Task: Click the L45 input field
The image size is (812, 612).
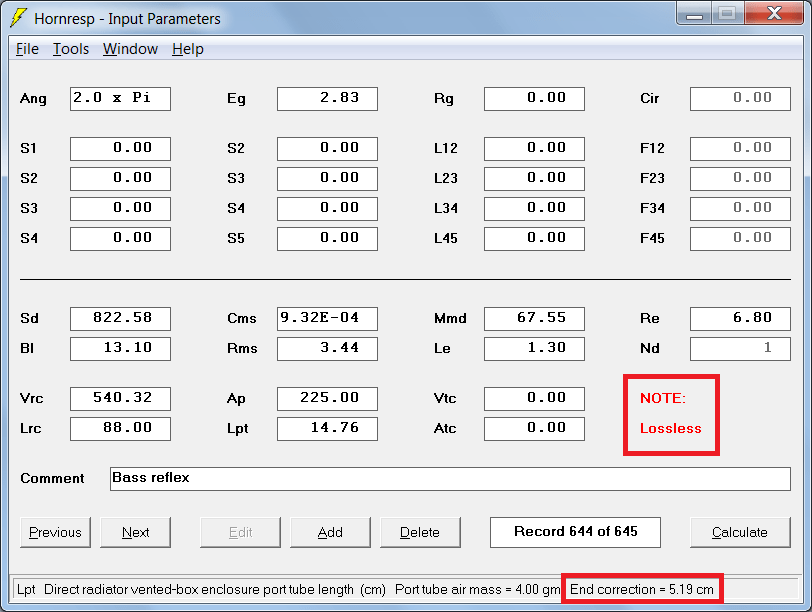Action: 534,239
